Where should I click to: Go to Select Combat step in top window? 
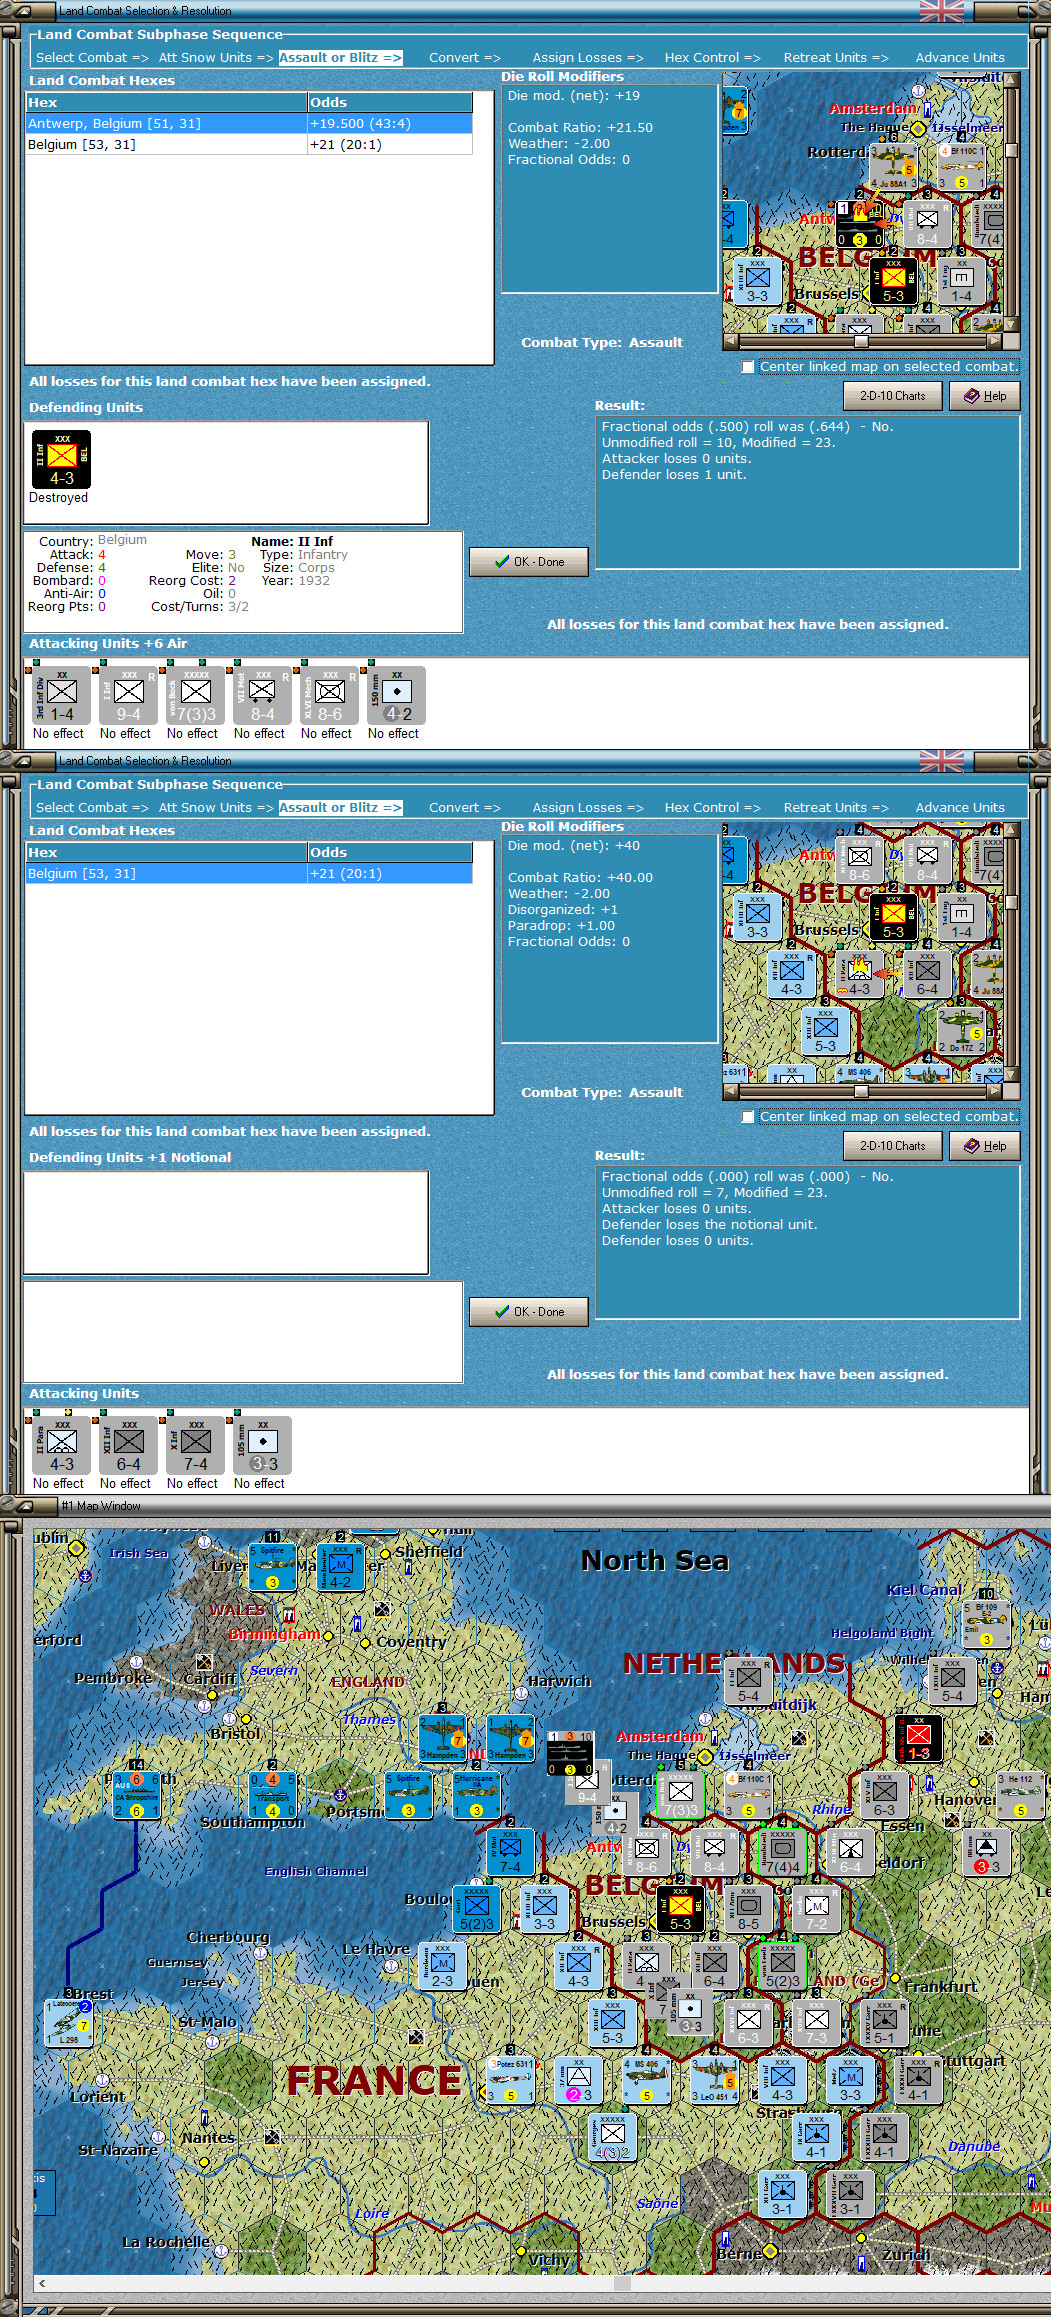tap(92, 58)
